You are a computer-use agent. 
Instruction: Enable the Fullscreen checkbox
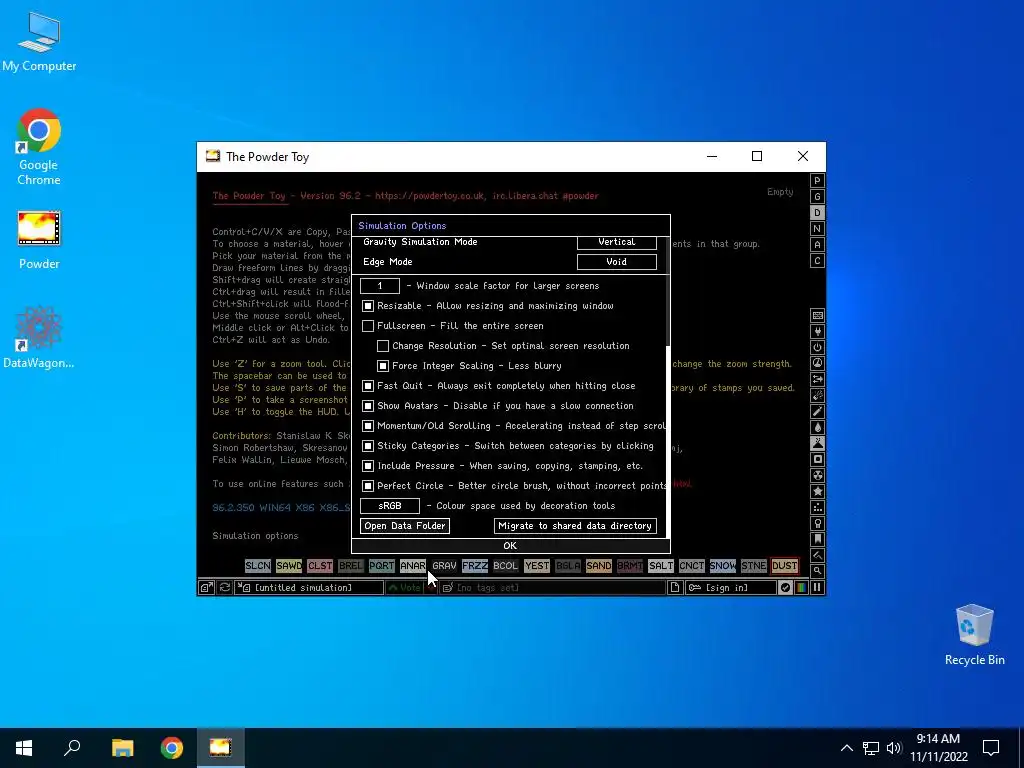coord(368,326)
